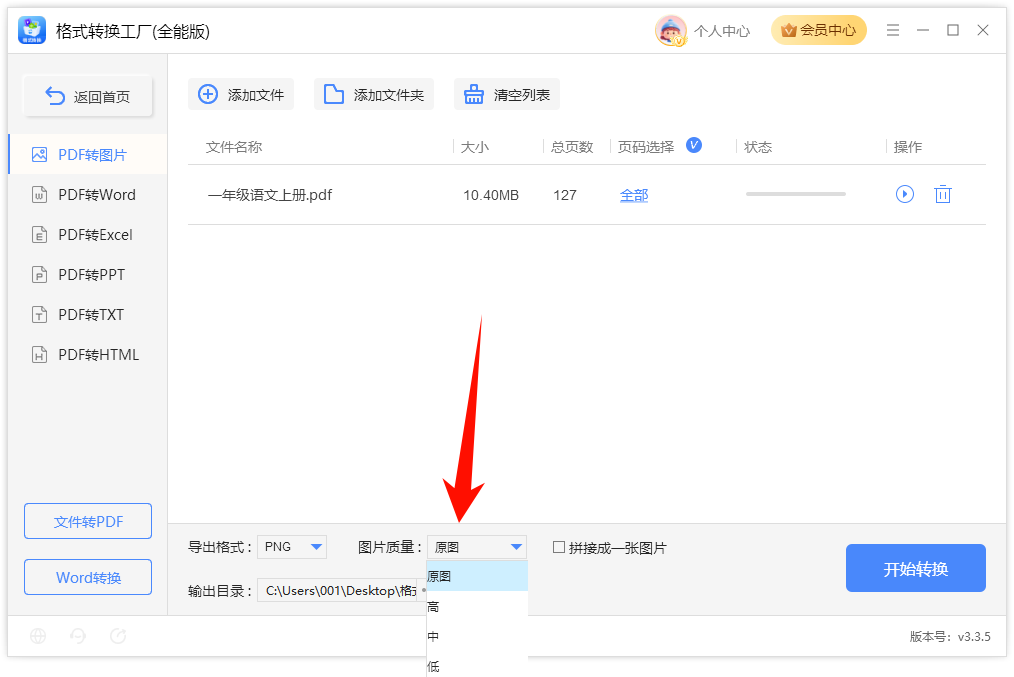1014x677 pixels.
Task: Choose 高 quality option
Action: click(x=477, y=607)
